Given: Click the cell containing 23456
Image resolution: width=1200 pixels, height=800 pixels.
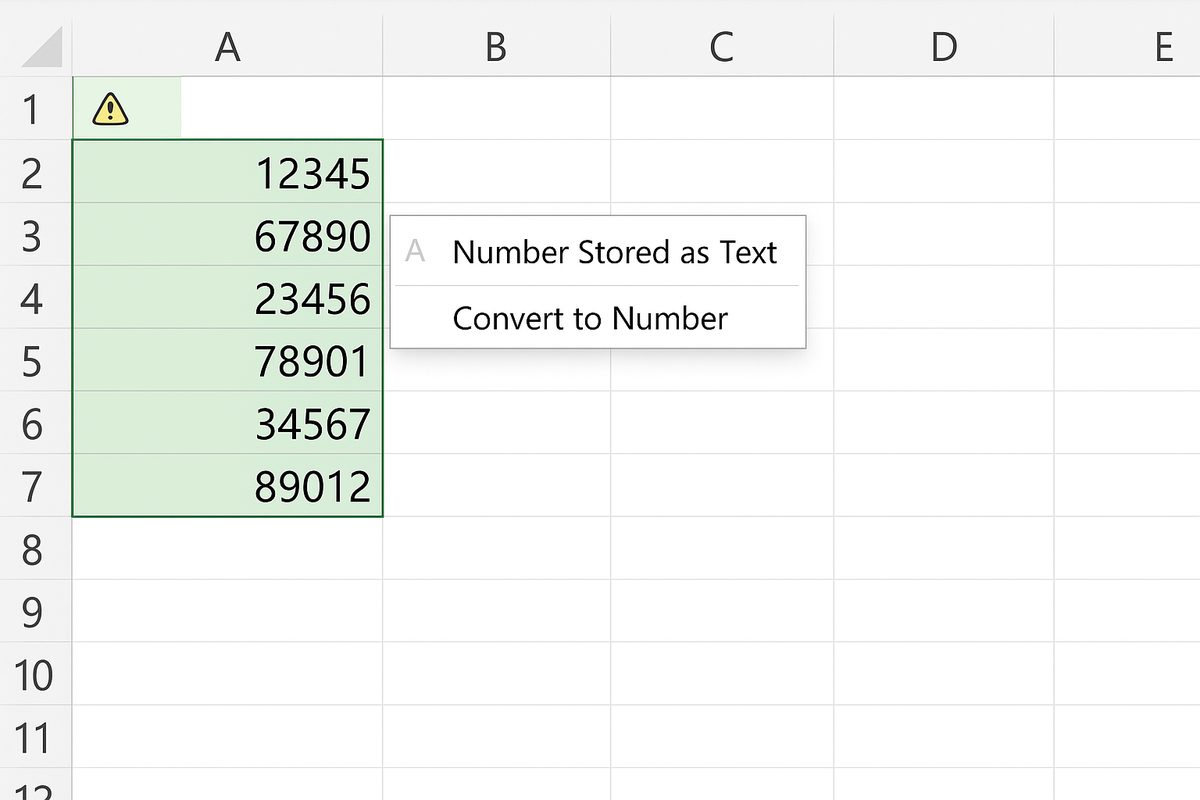Looking at the screenshot, I should click(x=227, y=298).
